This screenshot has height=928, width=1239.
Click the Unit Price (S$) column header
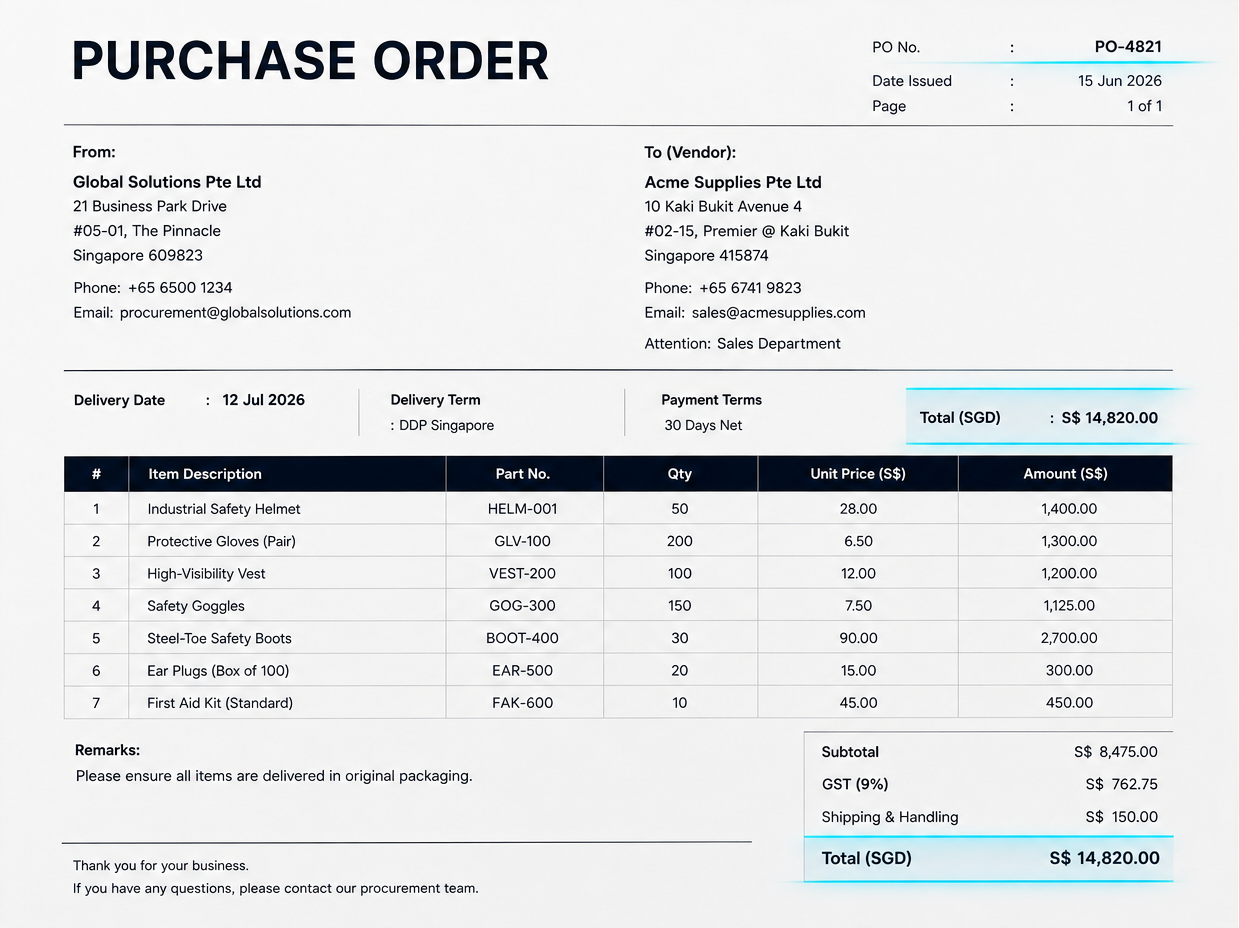858,474
